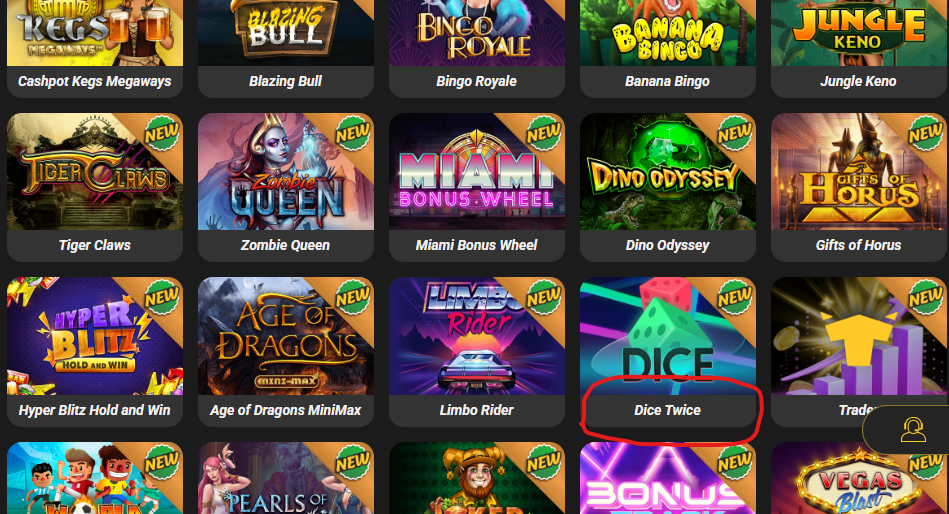Click the NEW badge on Tiger Claws
This screenshot has width=949, height=514.
point(162,133)
